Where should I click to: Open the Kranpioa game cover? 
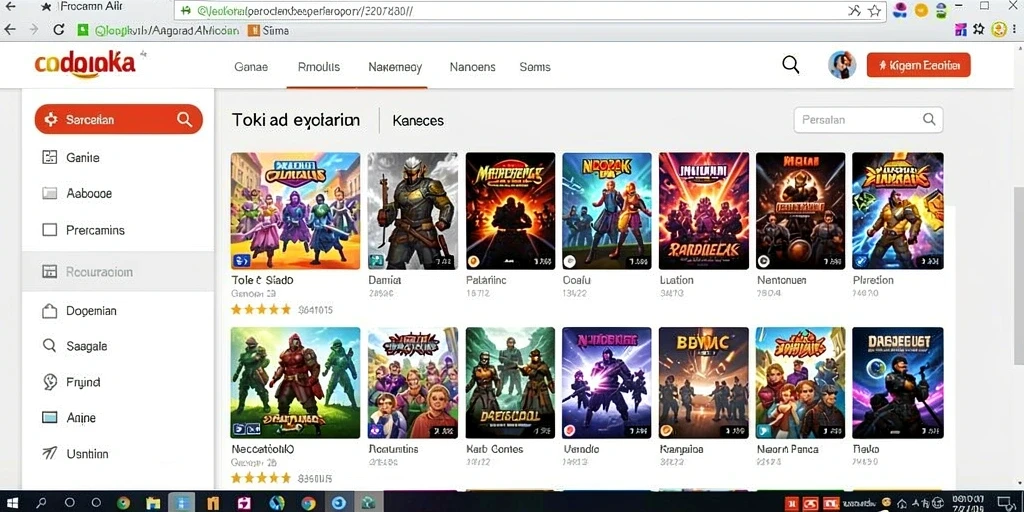[704, 383]
